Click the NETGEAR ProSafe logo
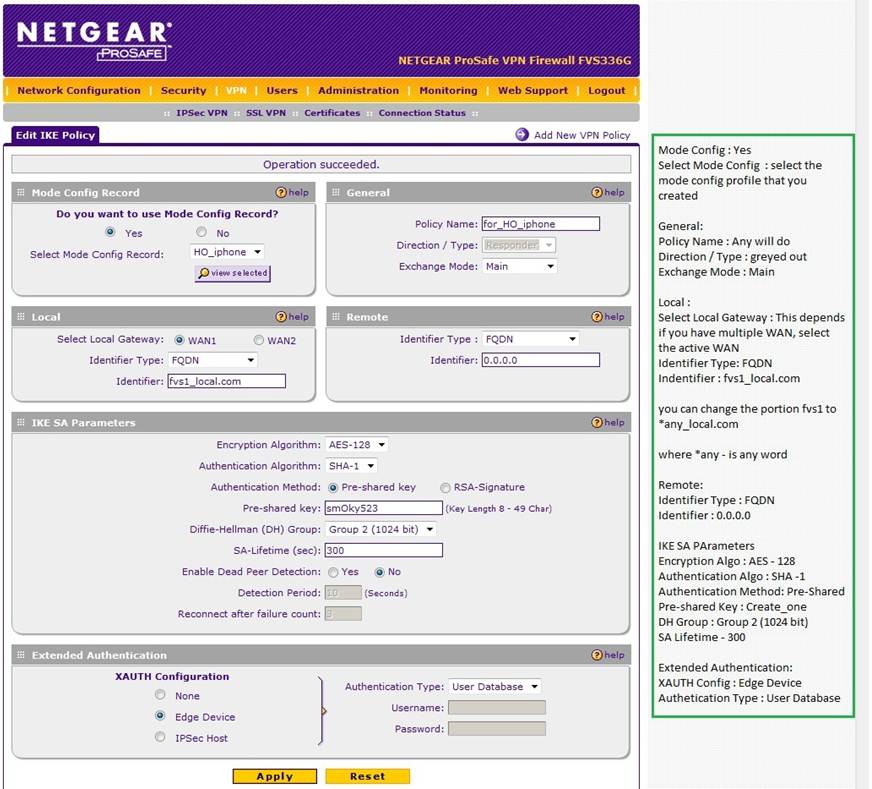 tap(93, 40)
